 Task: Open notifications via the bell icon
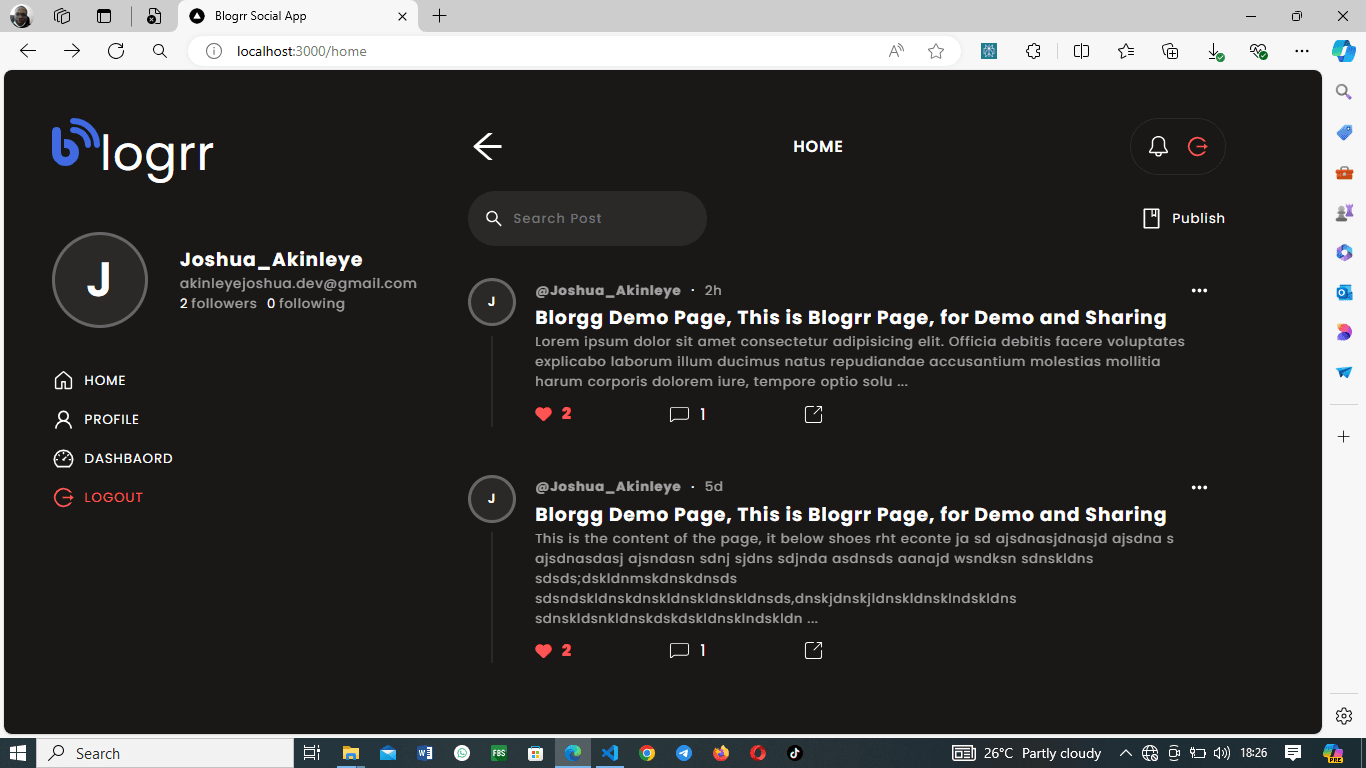pyautogui.click(x=1158, y=147)
